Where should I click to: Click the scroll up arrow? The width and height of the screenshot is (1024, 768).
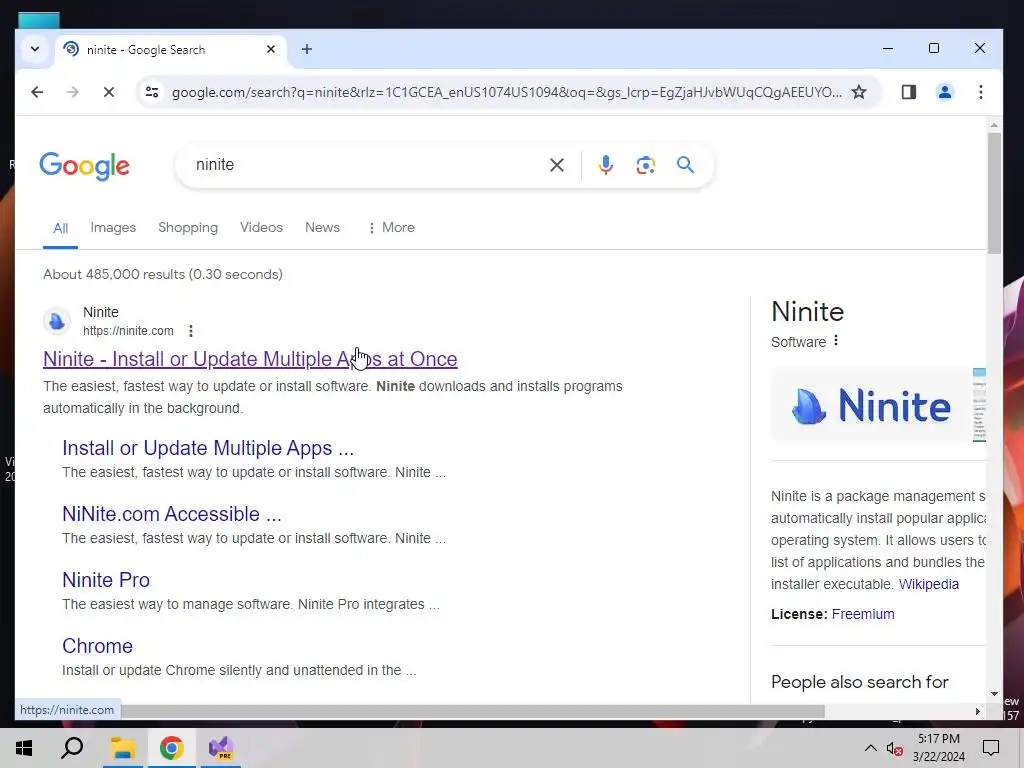point(994,125)
